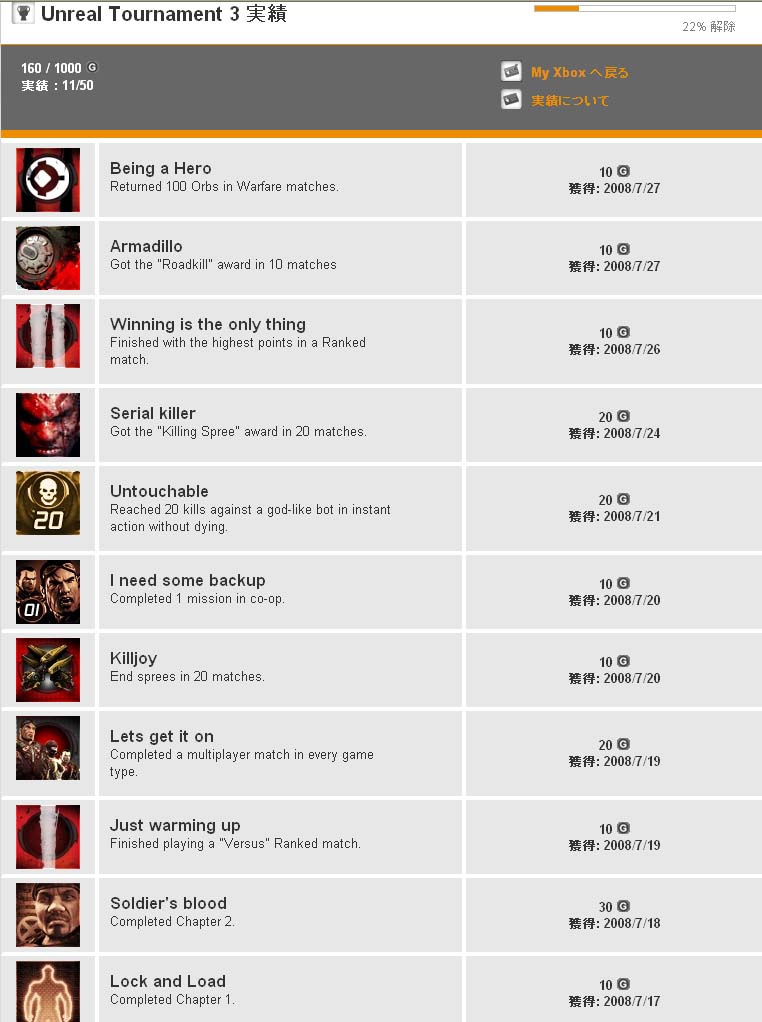
Task: Click the G icon in Soldier's blood row
Action: [x=623, y=906]
